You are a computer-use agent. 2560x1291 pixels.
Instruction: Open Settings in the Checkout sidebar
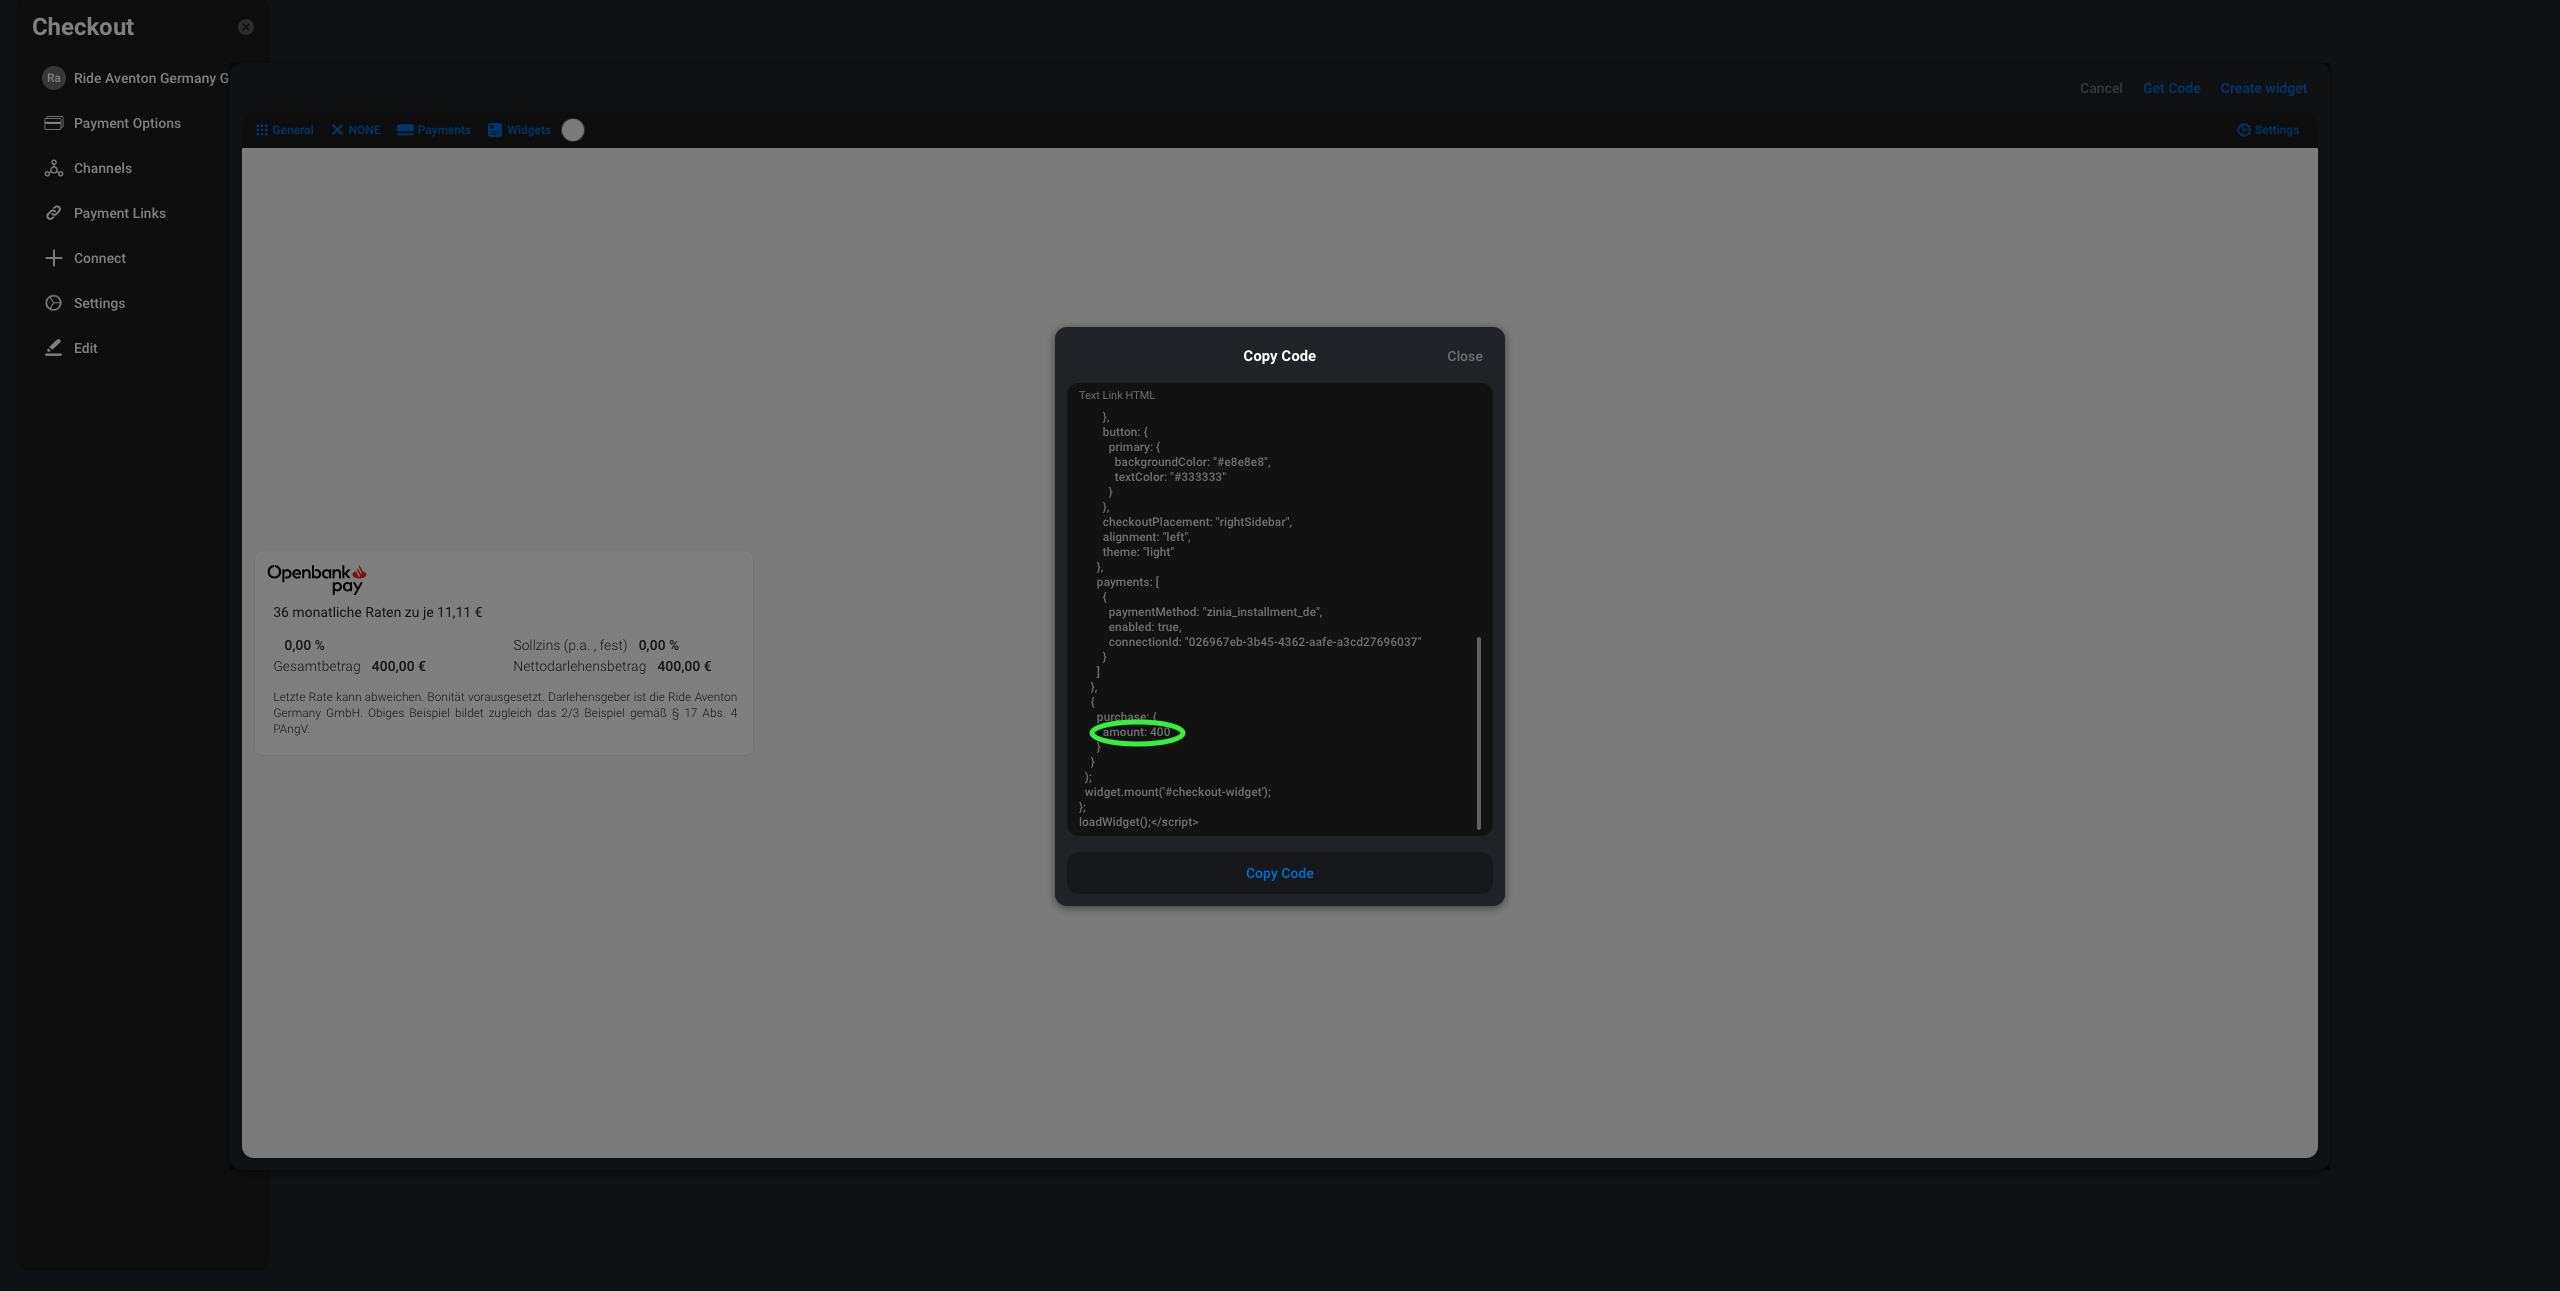pyautogui.click(x=86, y=303)
